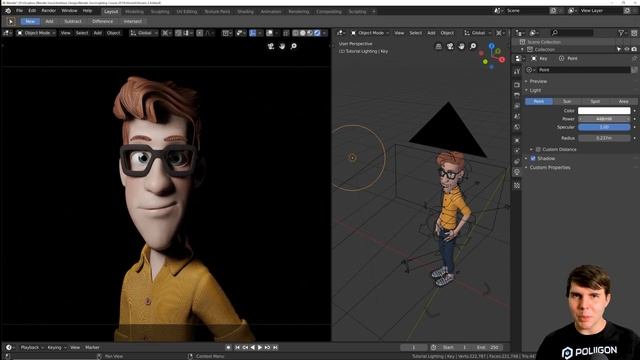Open the Scene properties tab icon
The height and width of the screenshot is (360, 640).
[517, 116]
